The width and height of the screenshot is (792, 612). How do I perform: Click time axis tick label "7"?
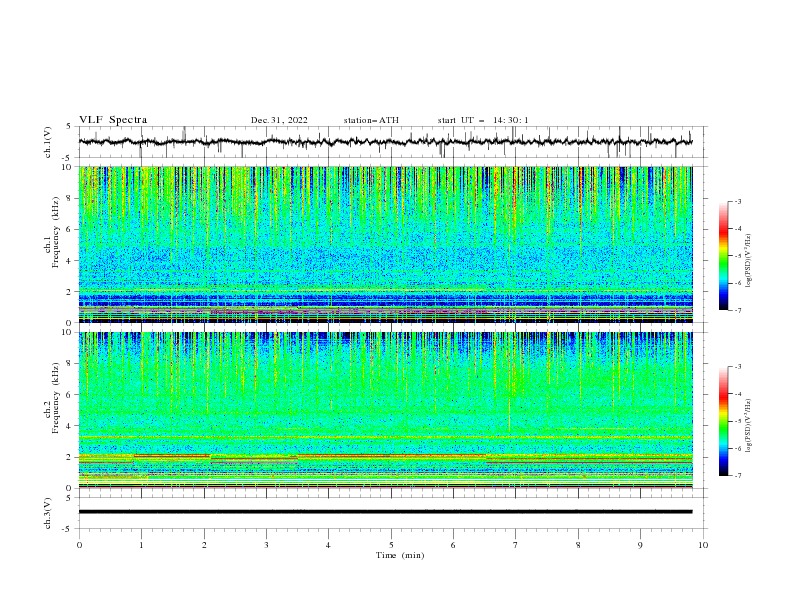(x=516, y=545)
